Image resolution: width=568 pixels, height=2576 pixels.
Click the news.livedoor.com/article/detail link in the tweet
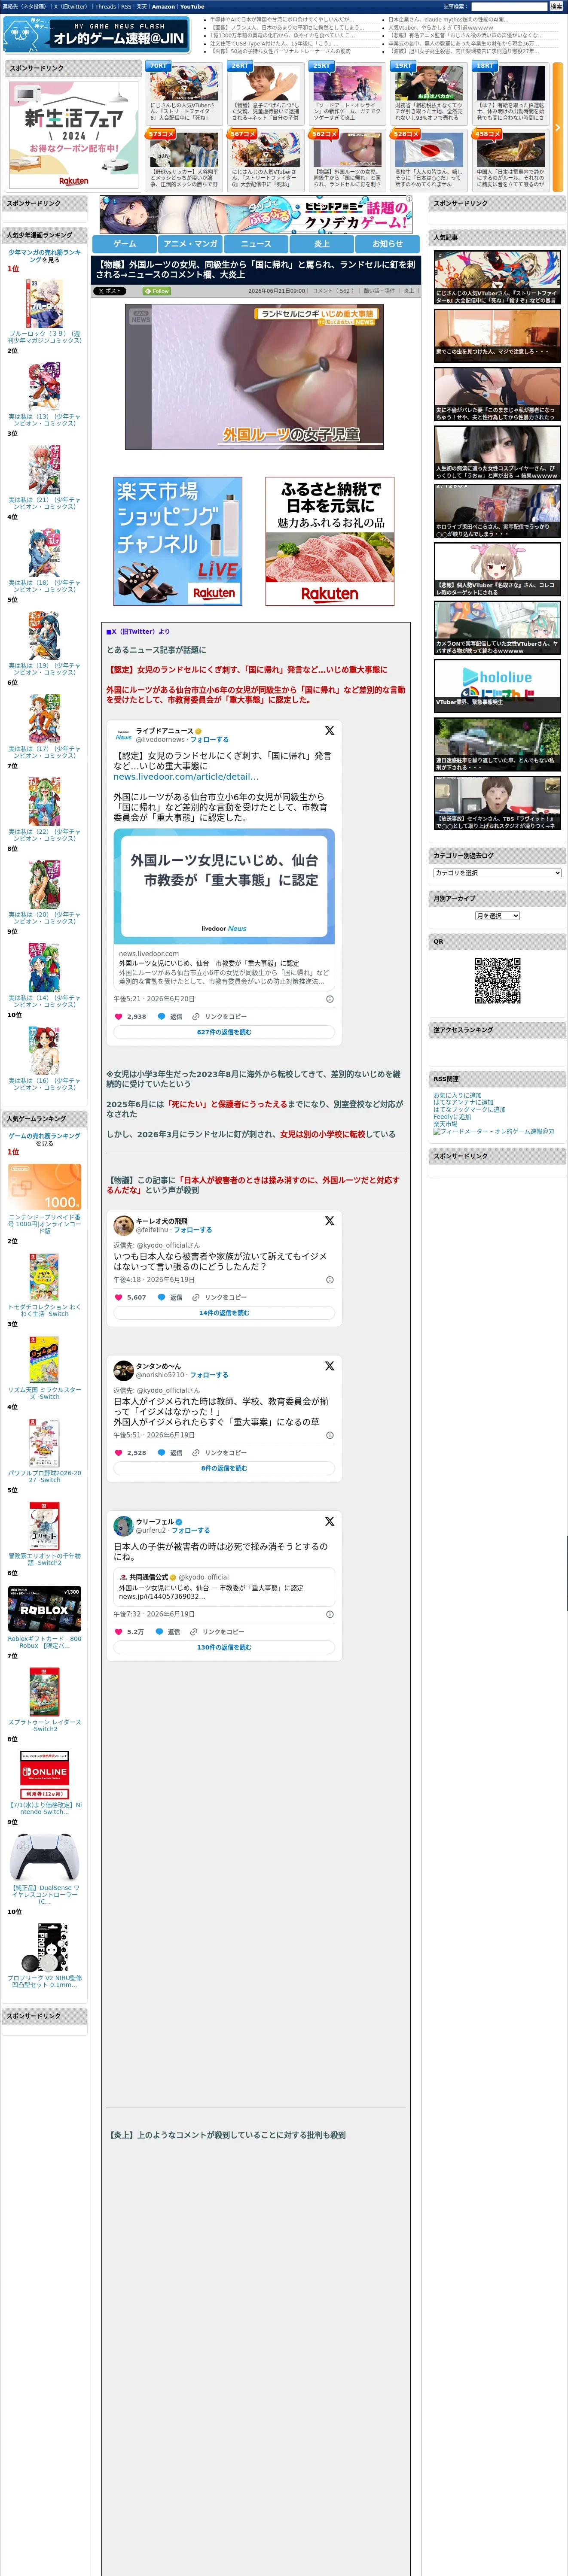(x=186, y=777)
